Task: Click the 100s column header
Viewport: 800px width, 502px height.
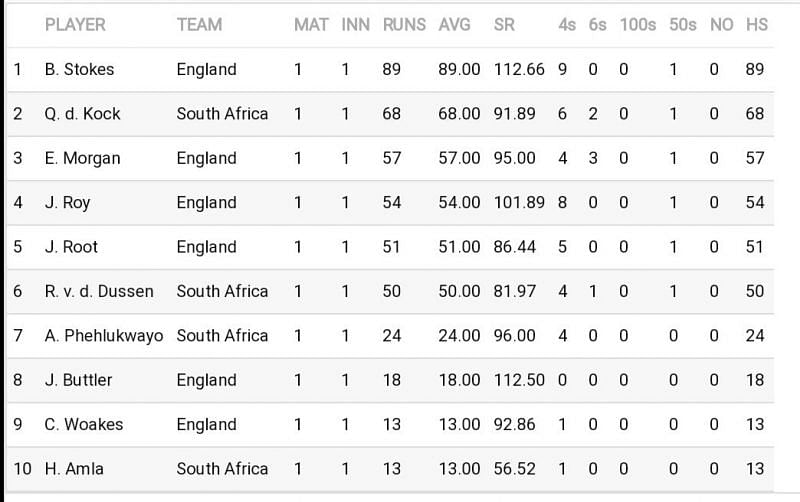Action: pos(638,24)
